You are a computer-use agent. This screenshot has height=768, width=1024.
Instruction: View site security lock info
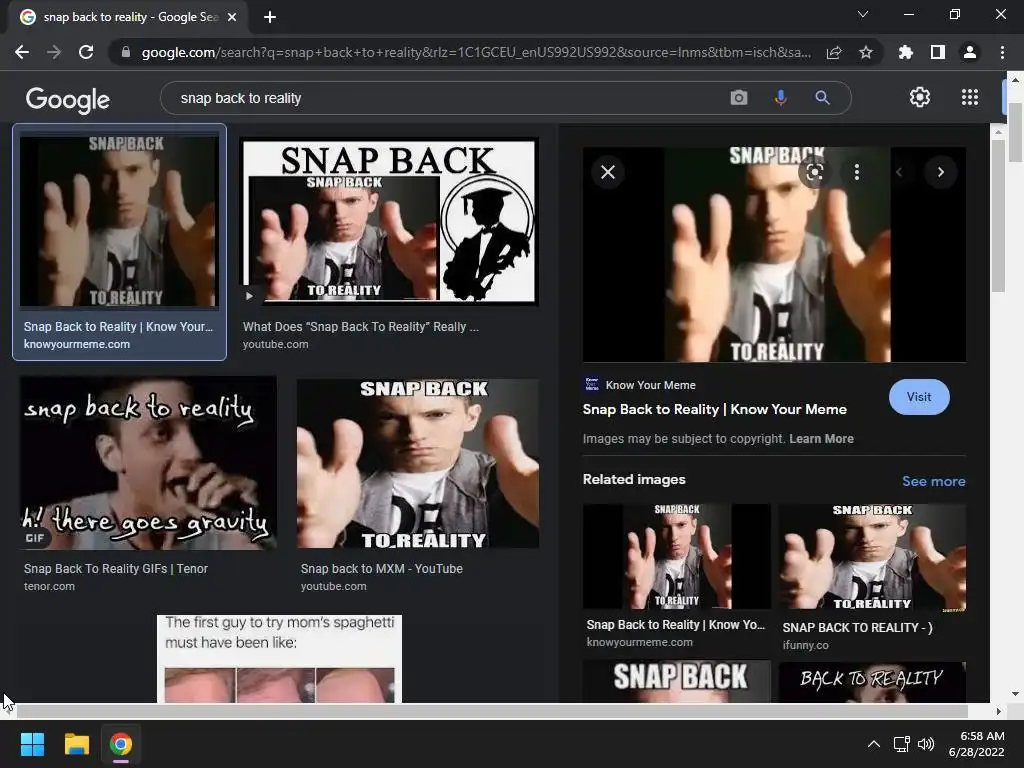(126, 52)
